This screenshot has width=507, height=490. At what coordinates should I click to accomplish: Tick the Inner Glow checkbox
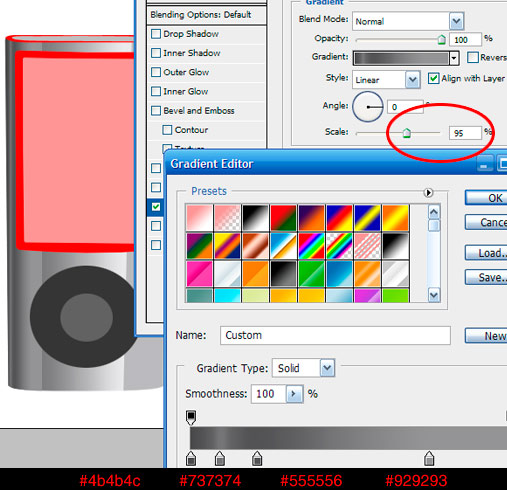tap(156, 91)
